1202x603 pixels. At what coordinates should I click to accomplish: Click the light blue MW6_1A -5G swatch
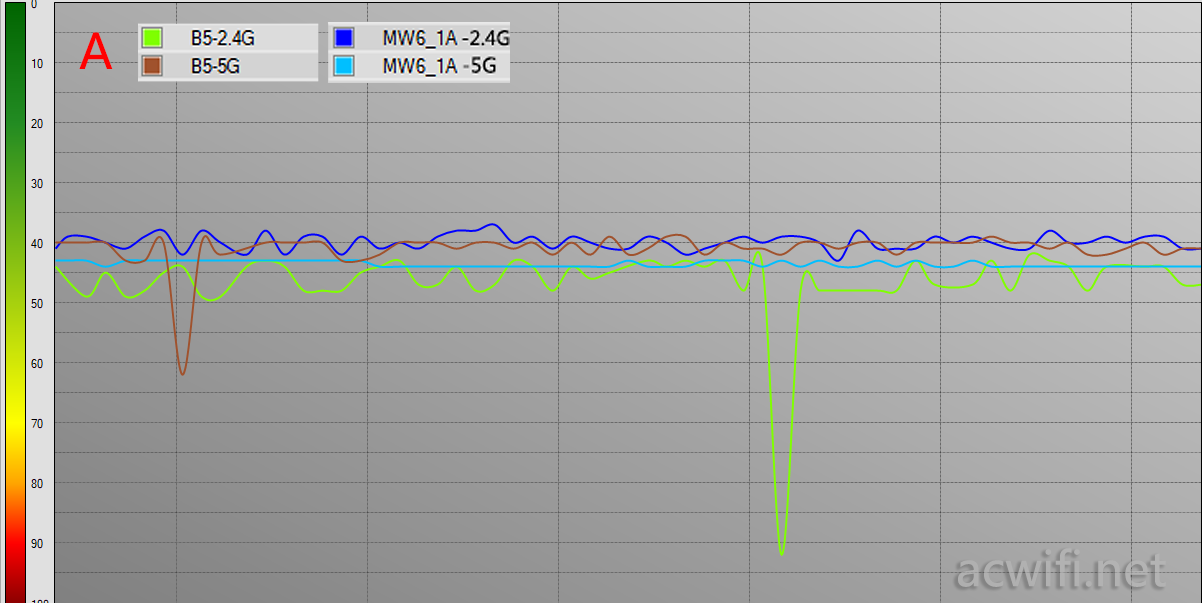344,67
